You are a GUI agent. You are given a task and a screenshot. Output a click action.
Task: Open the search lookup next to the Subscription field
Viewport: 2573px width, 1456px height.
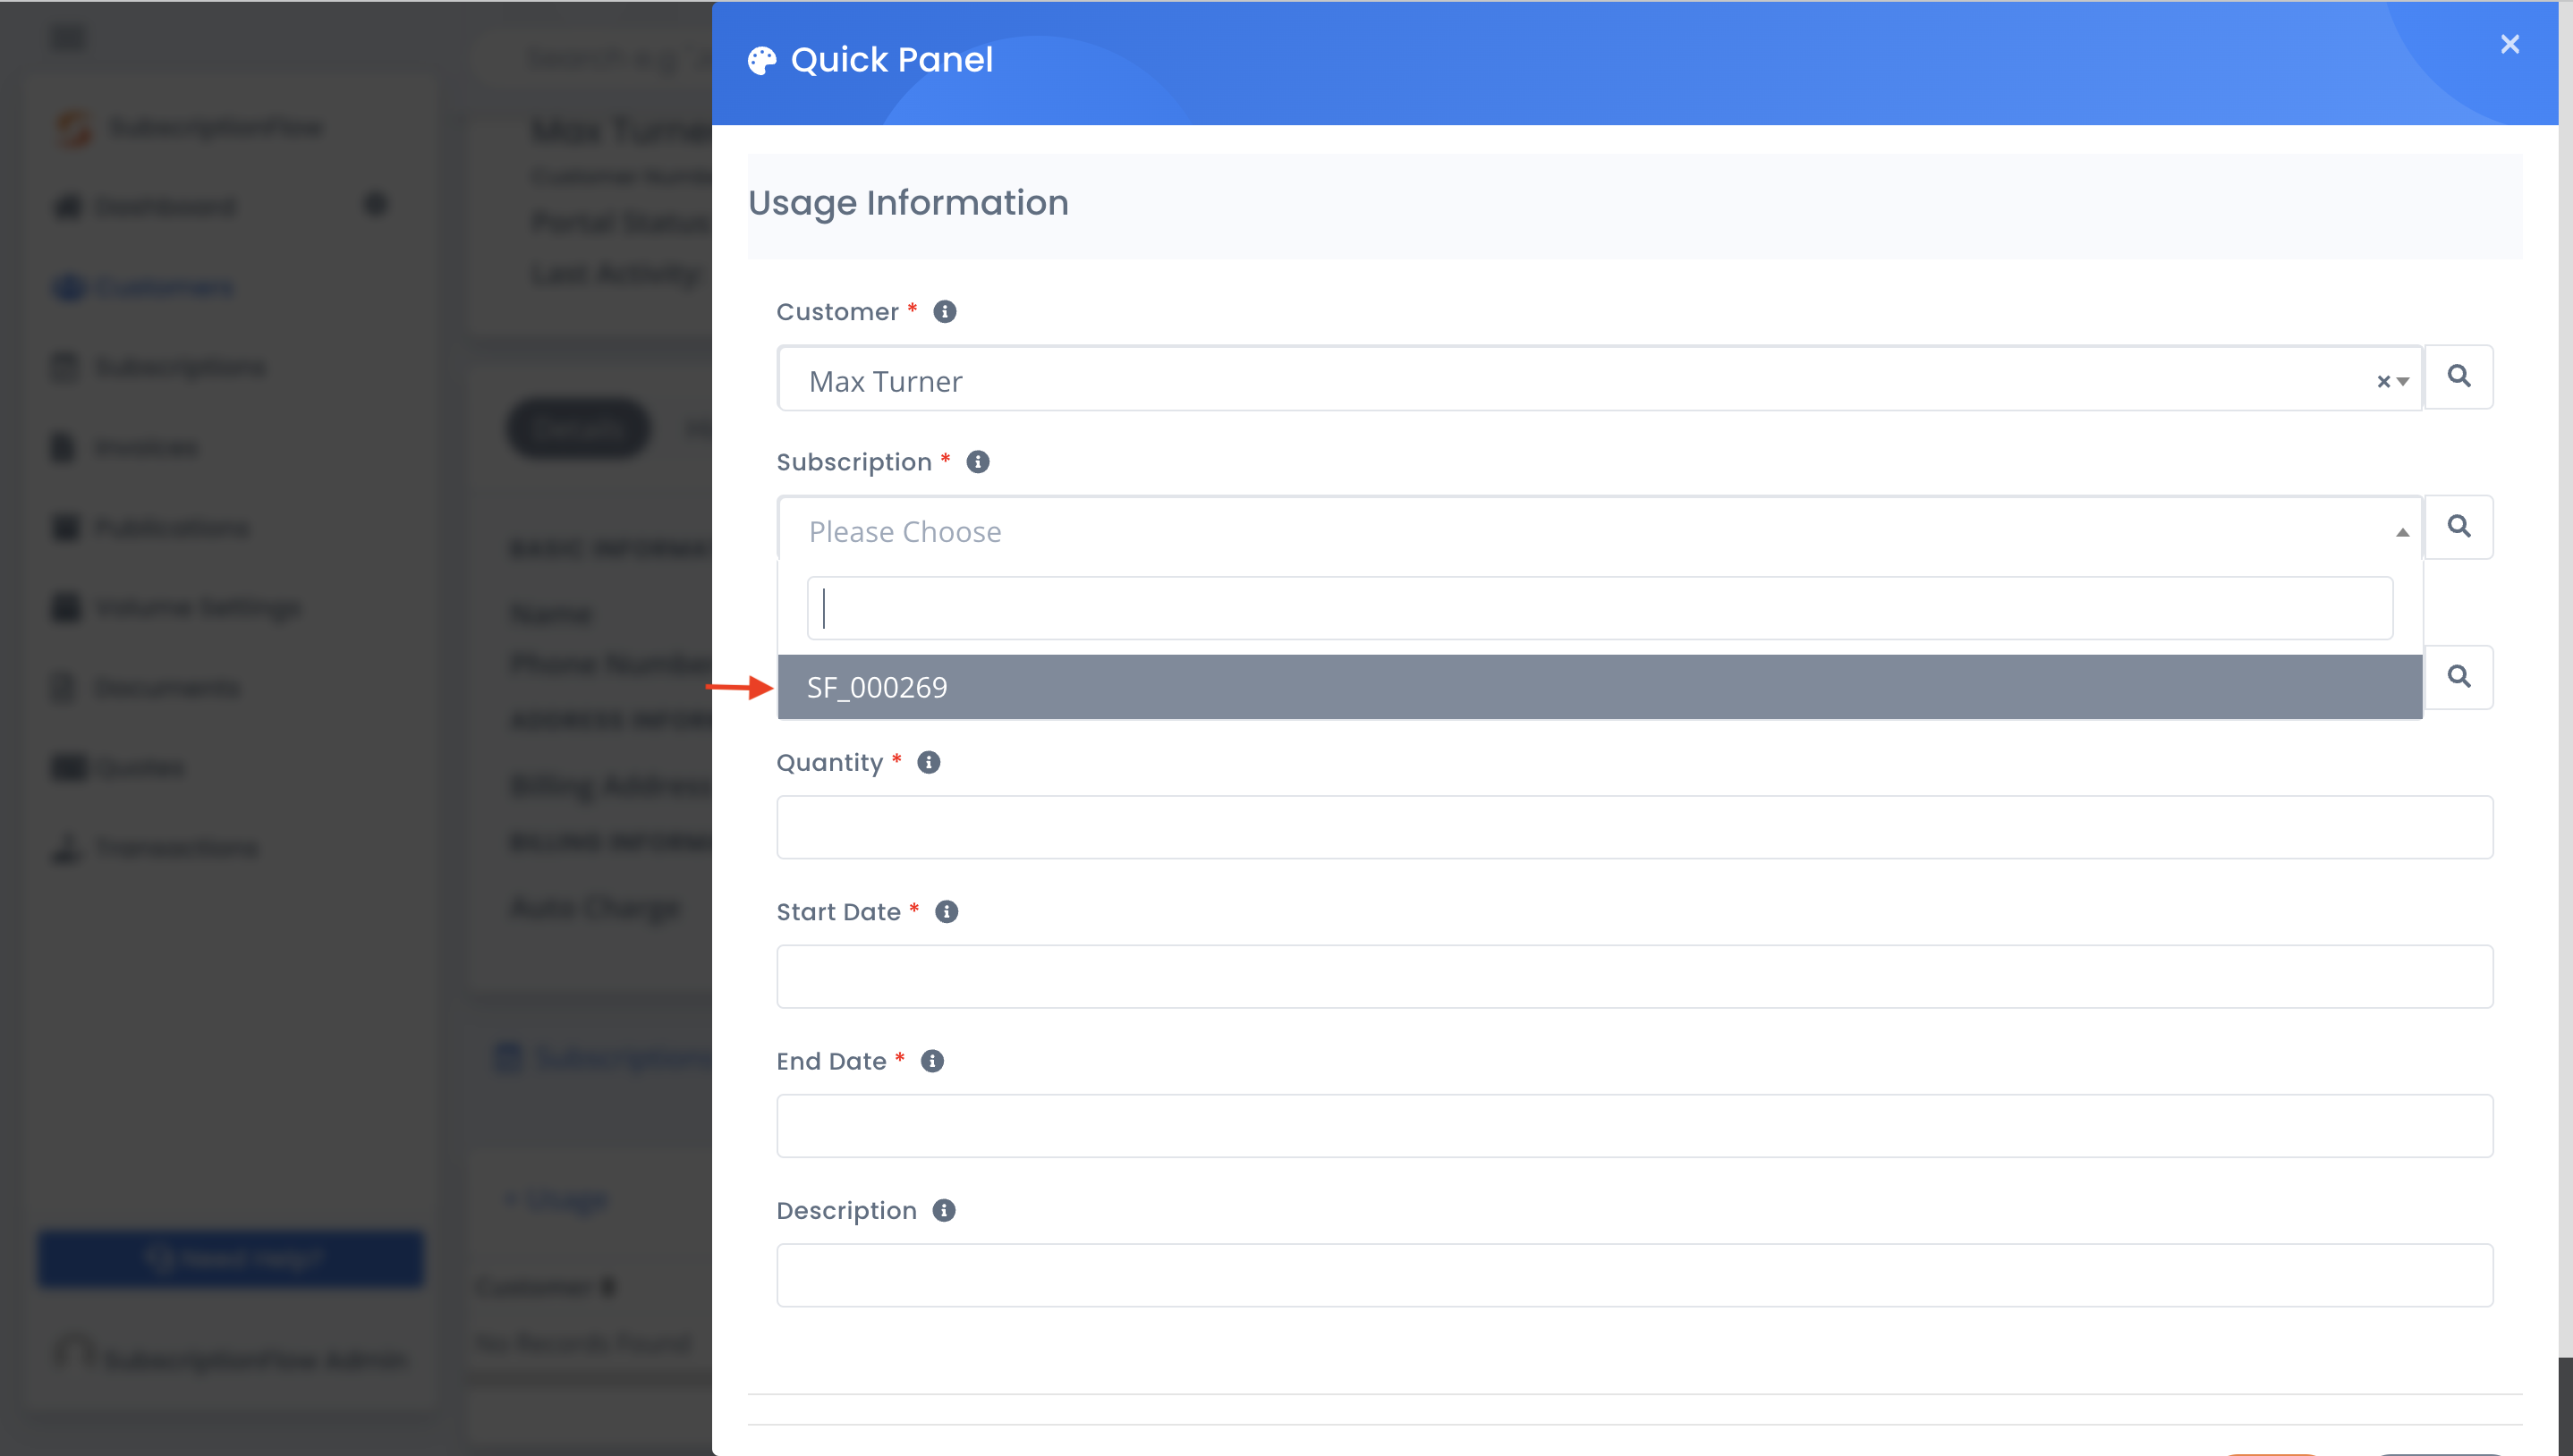pyautogui.click(x=2460, y=527)
